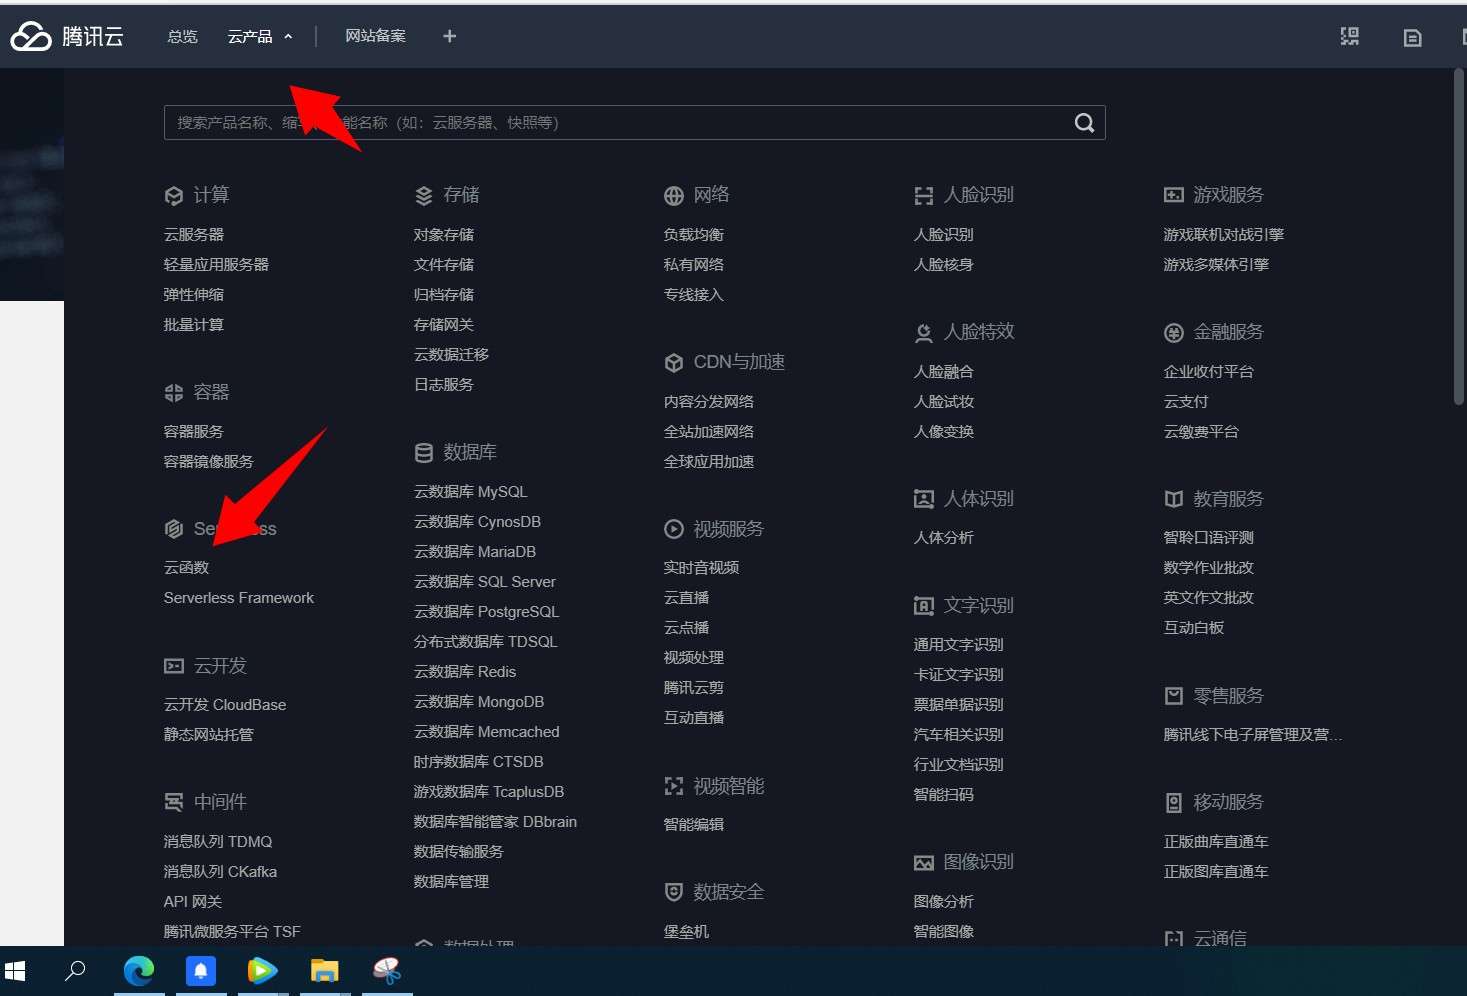The width and height of the screenshot is (1467, 996).
Task: Click the Tencent Cloud logo
Action: 66,36
